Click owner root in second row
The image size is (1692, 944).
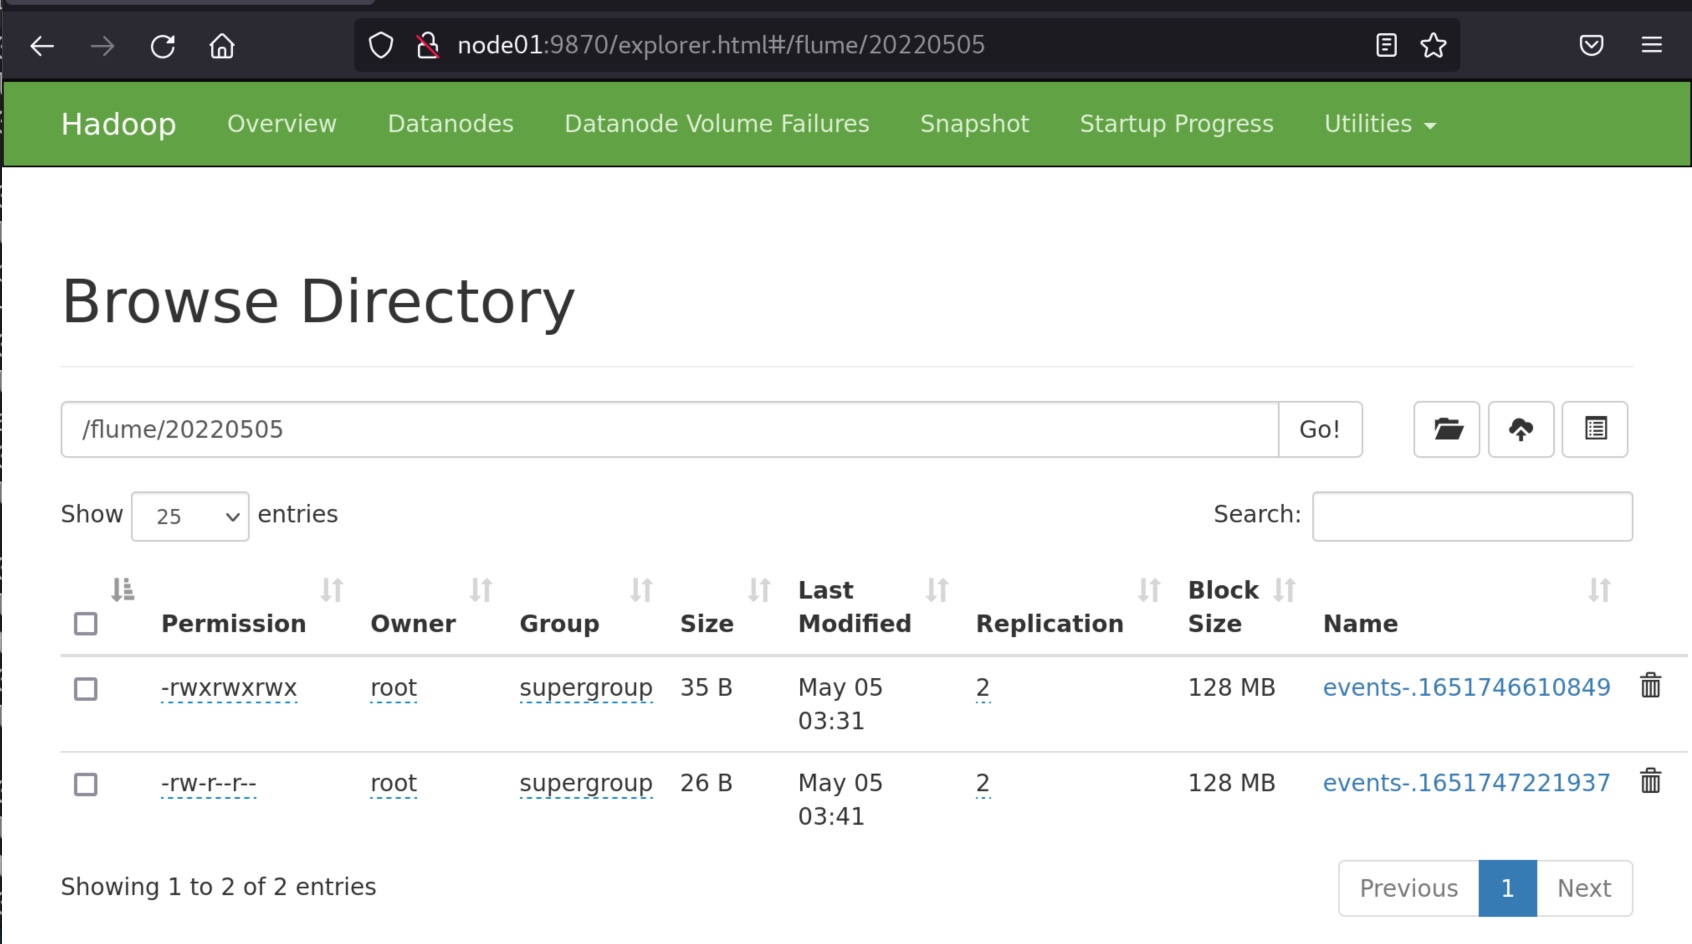[x=393, y=784]
